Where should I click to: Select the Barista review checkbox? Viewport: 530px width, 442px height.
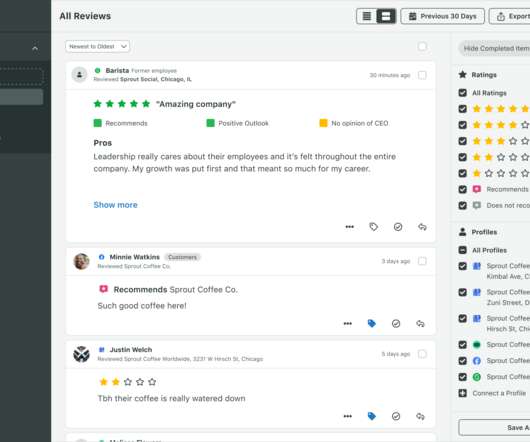click(x=422, y=75)
